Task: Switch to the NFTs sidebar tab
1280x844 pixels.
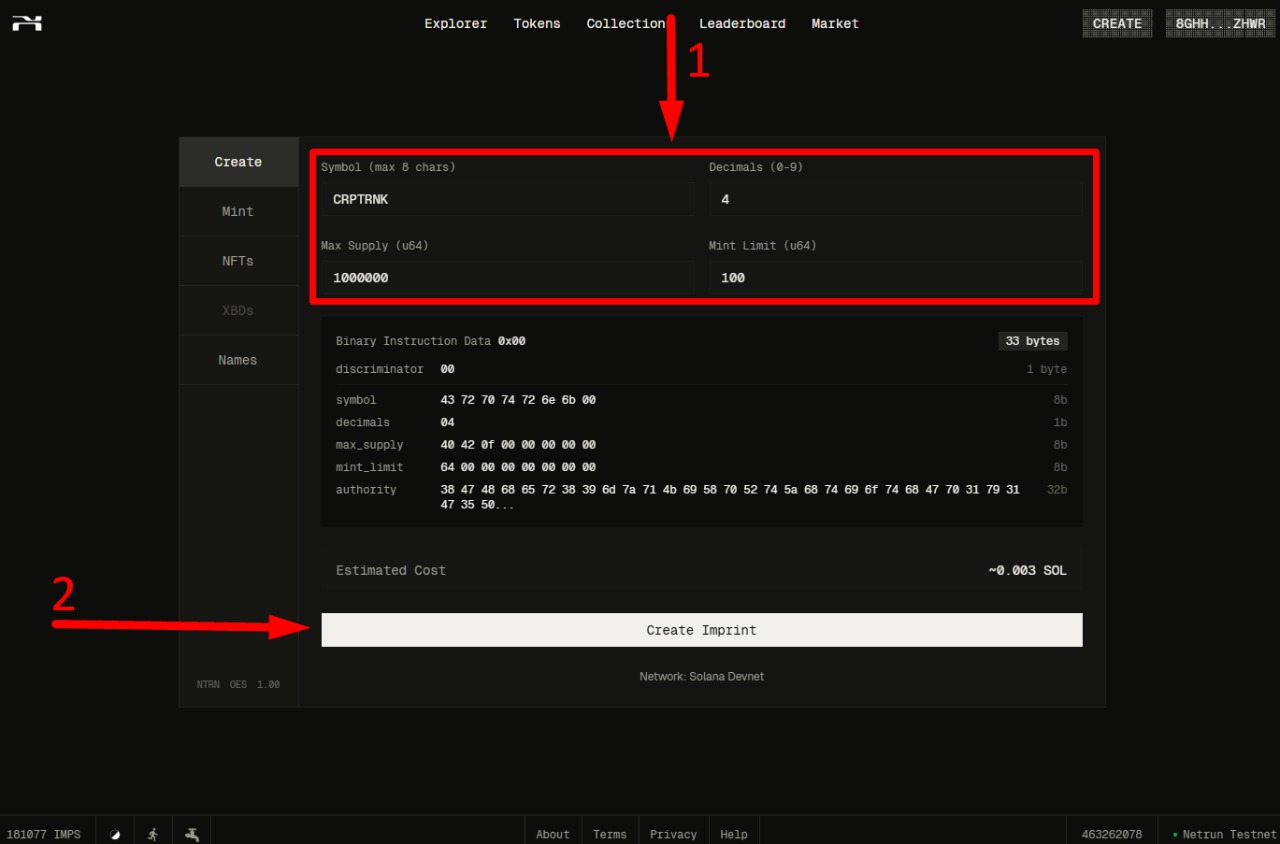Action: pos(238,261)
